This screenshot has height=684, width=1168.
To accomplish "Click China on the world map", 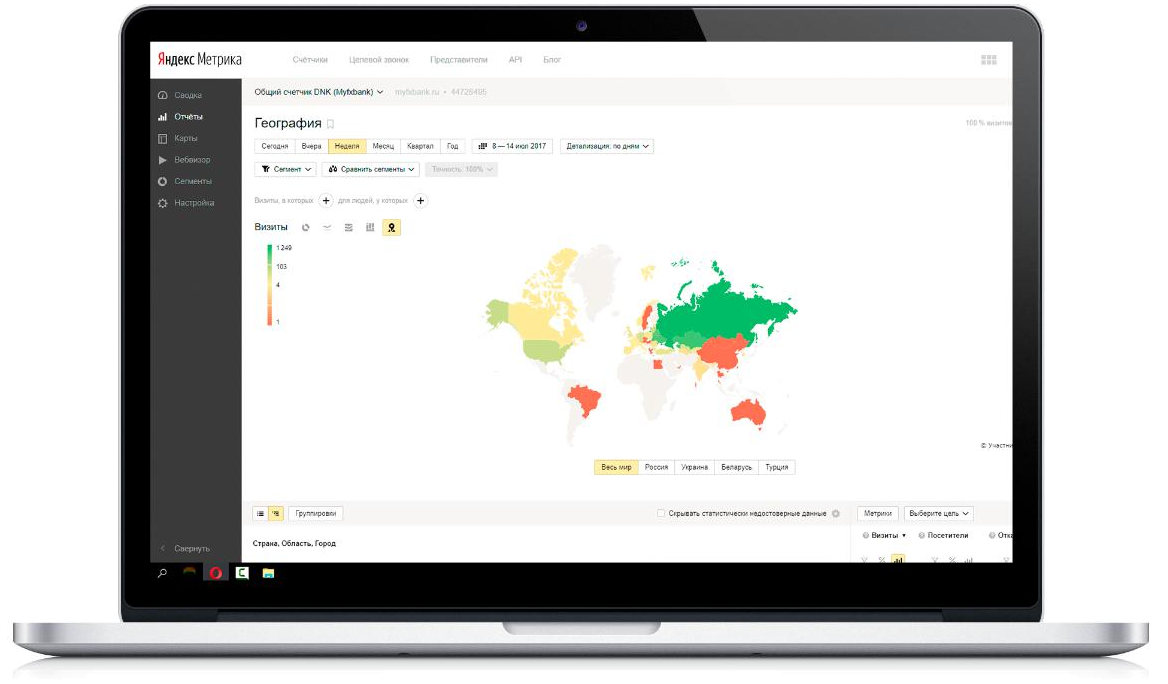I will 723,350.
